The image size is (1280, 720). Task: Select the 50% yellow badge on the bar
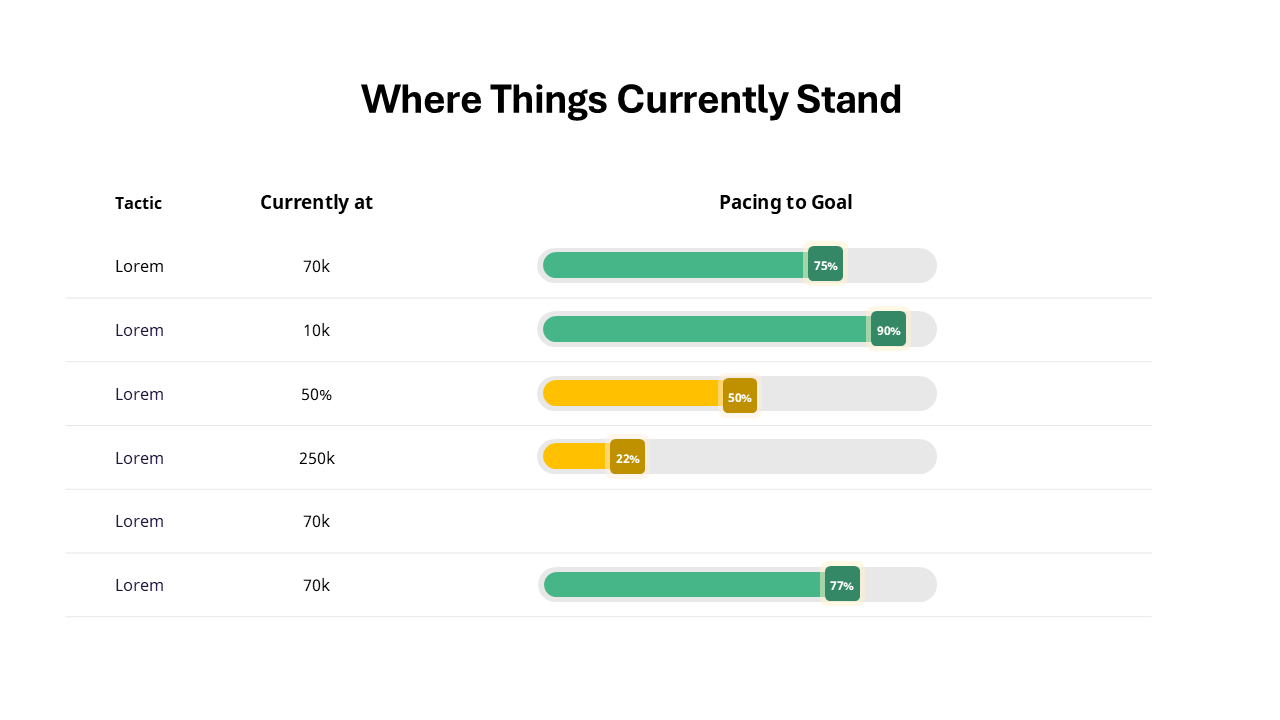click(x=739, y=396)
